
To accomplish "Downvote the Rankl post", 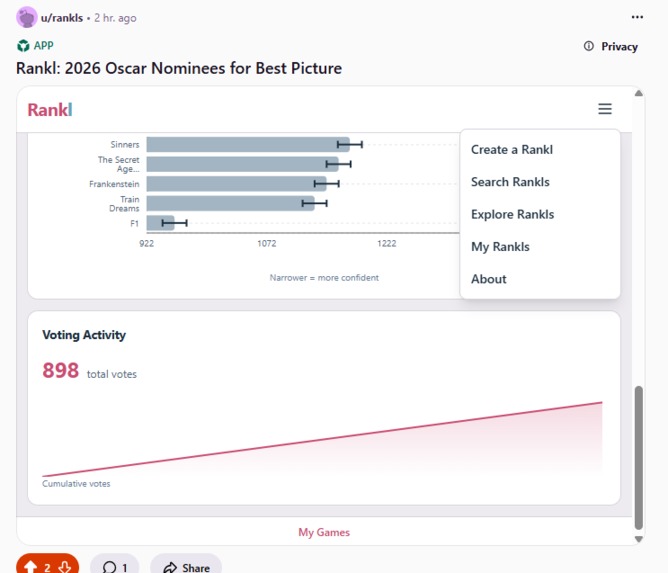I will click(x=65, y=567).
